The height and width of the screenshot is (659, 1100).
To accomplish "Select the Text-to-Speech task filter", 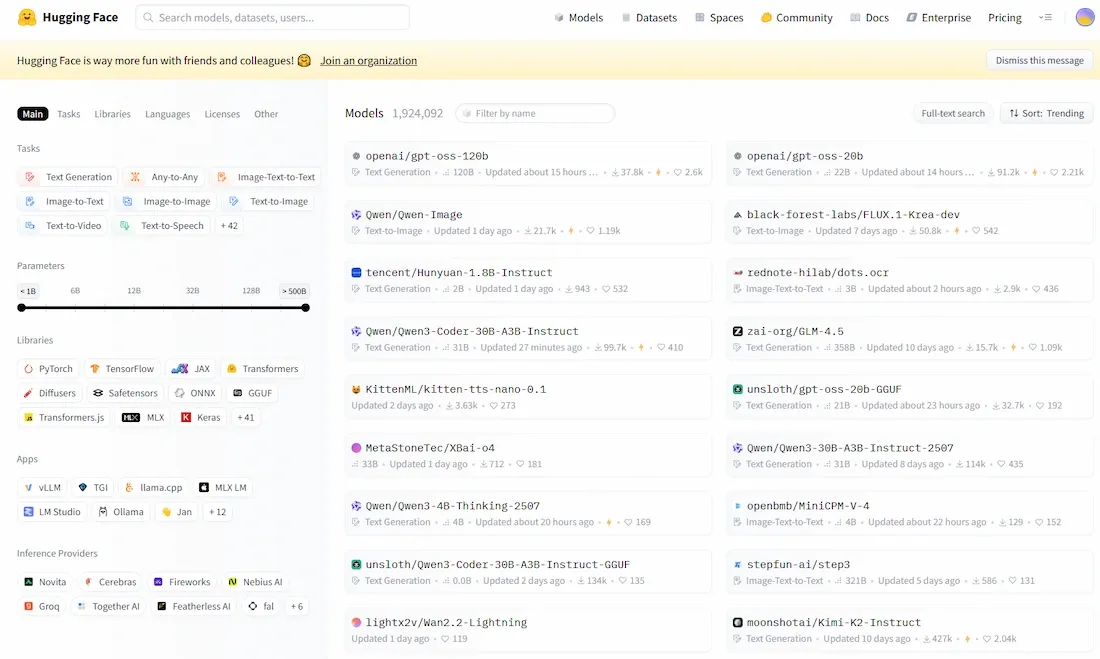I will coord(162,225).
